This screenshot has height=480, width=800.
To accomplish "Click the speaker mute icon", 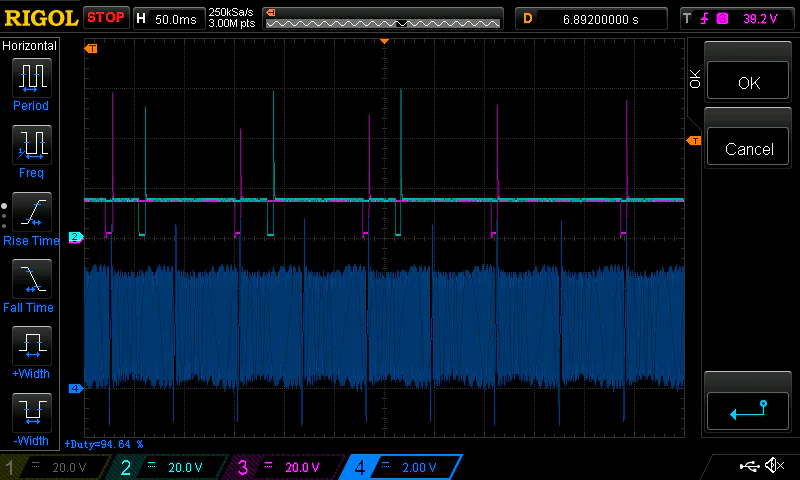I will tap(774, 466).
